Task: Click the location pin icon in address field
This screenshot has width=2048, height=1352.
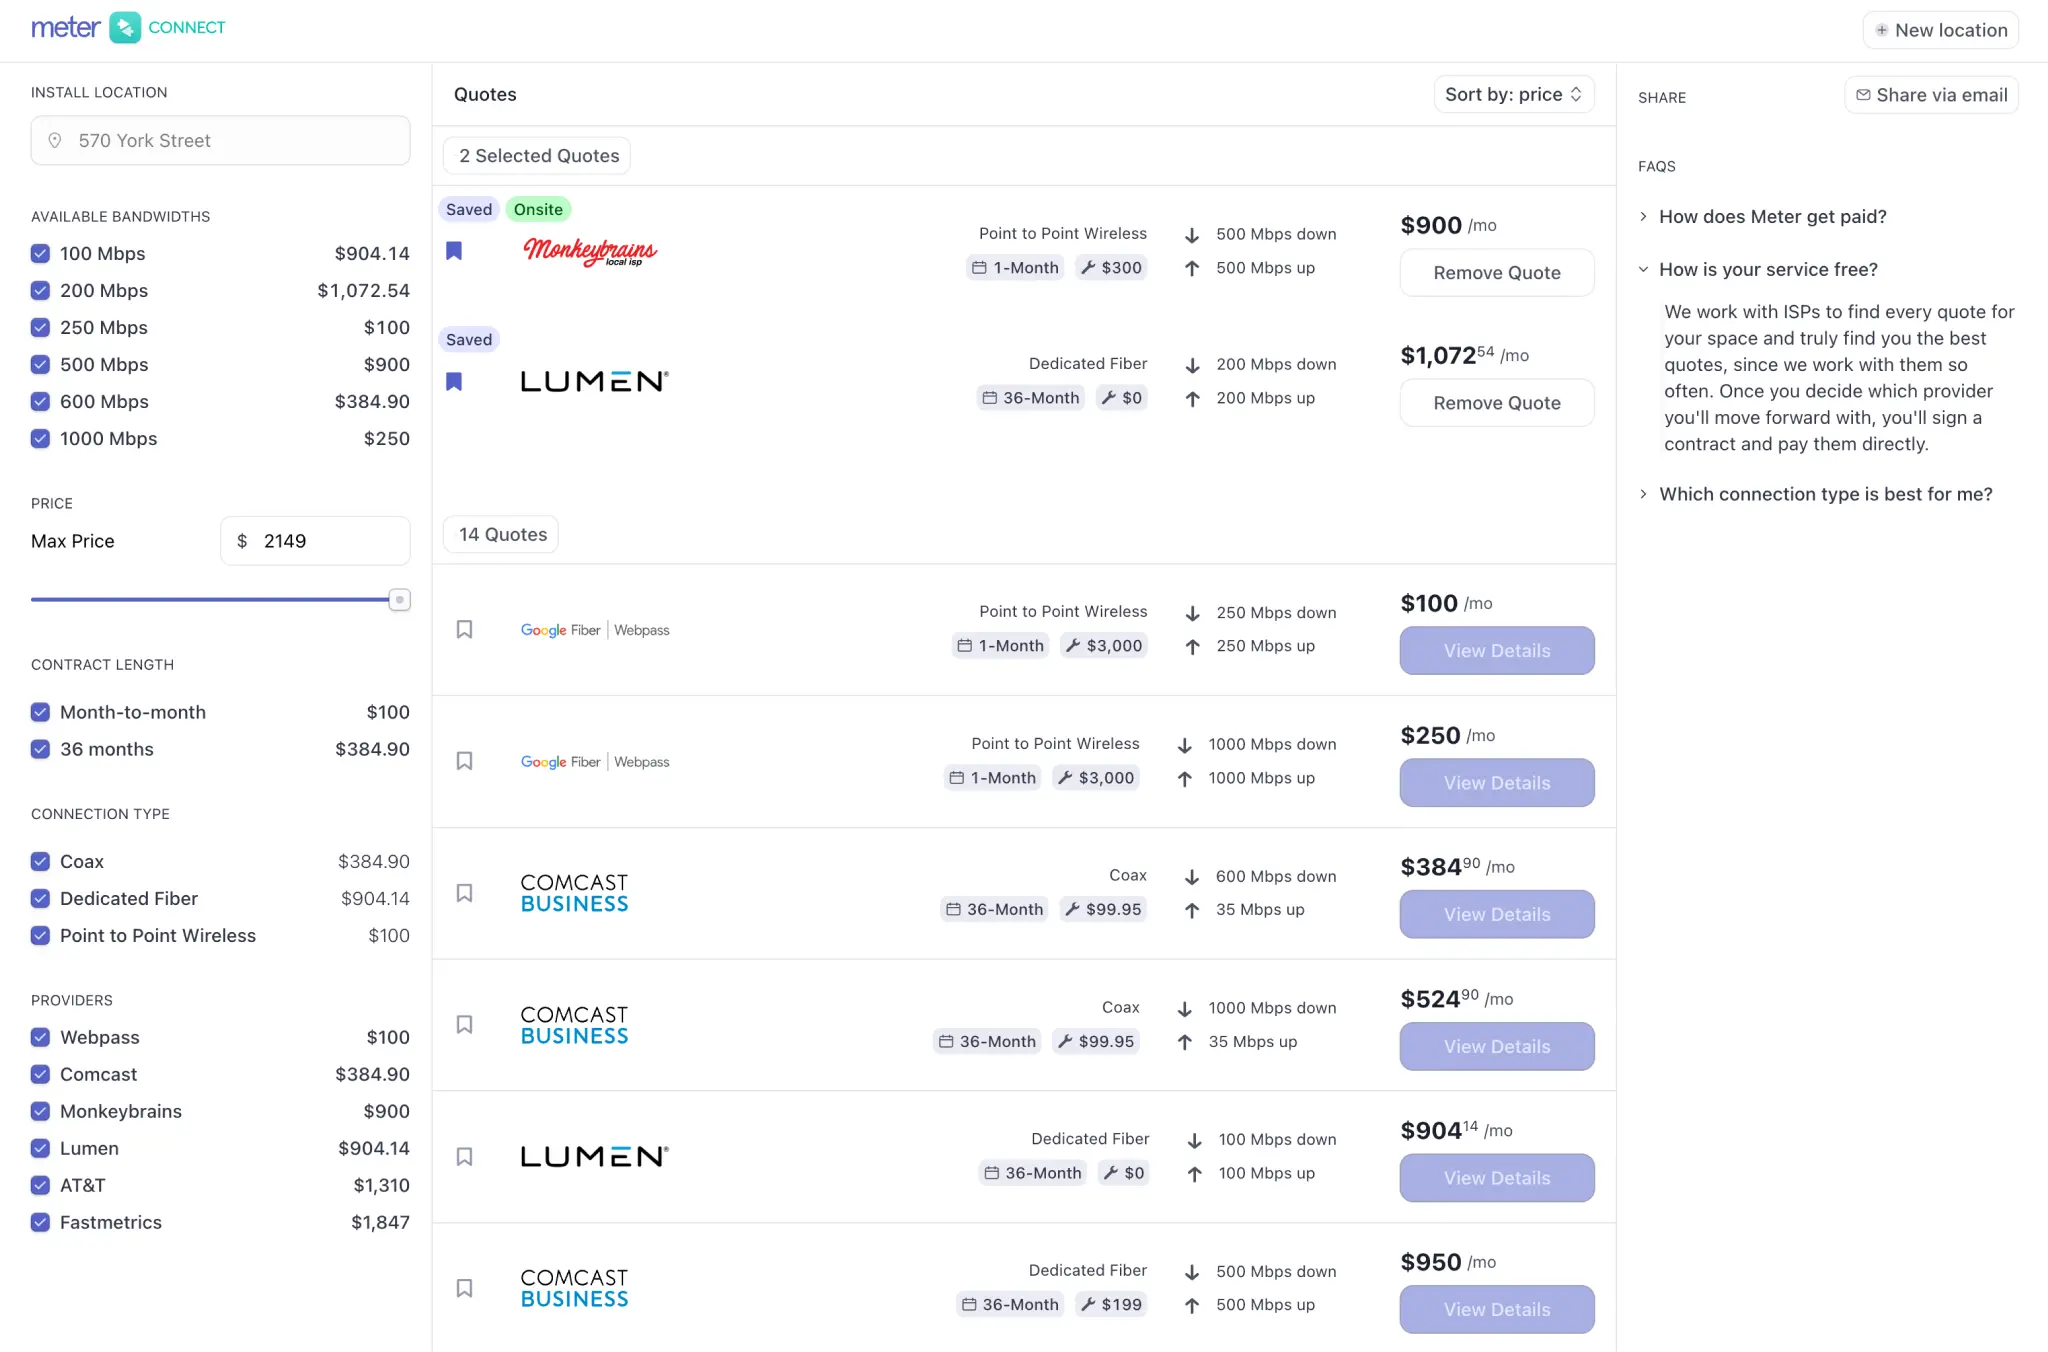Action: 55,141
